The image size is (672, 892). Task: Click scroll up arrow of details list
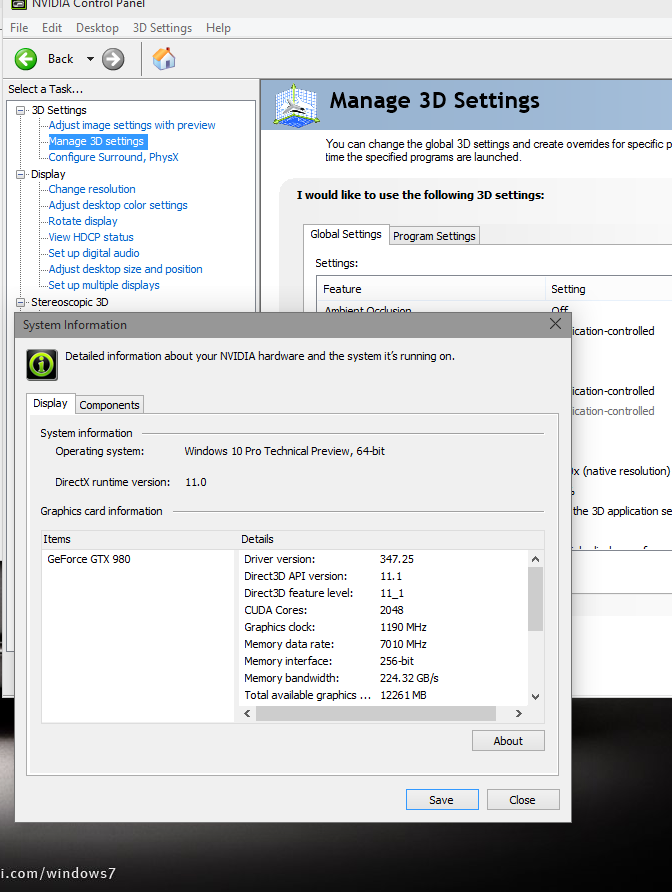pyautogui.click(x=535, y=559)
